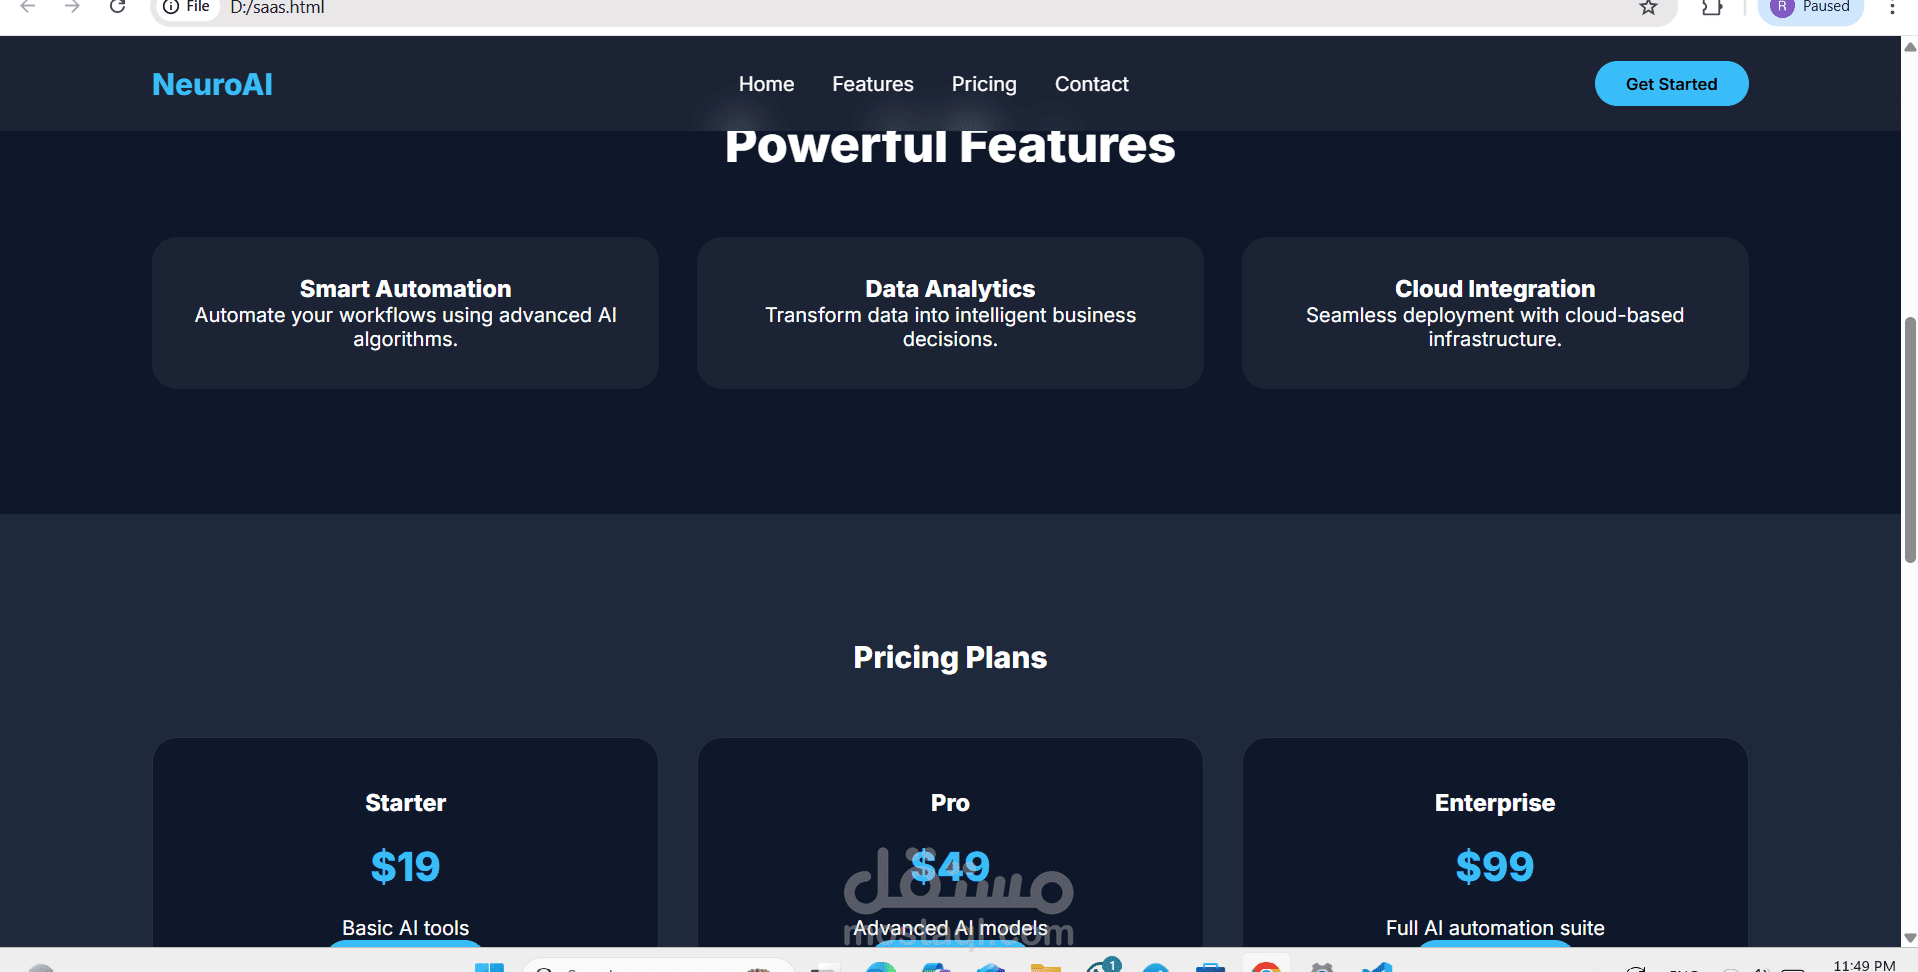This screenshot has height=972, width=1918.
Task: Click the Enterprise plan title
Action: point(1495,803)
